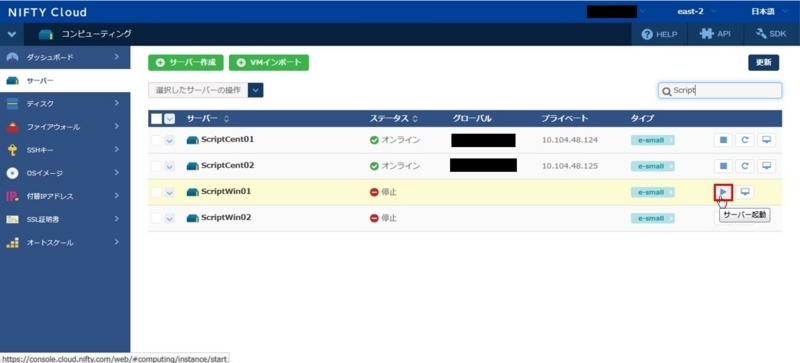Open console for ScriptWin01

pyautogui.click(x=745, y=192)
